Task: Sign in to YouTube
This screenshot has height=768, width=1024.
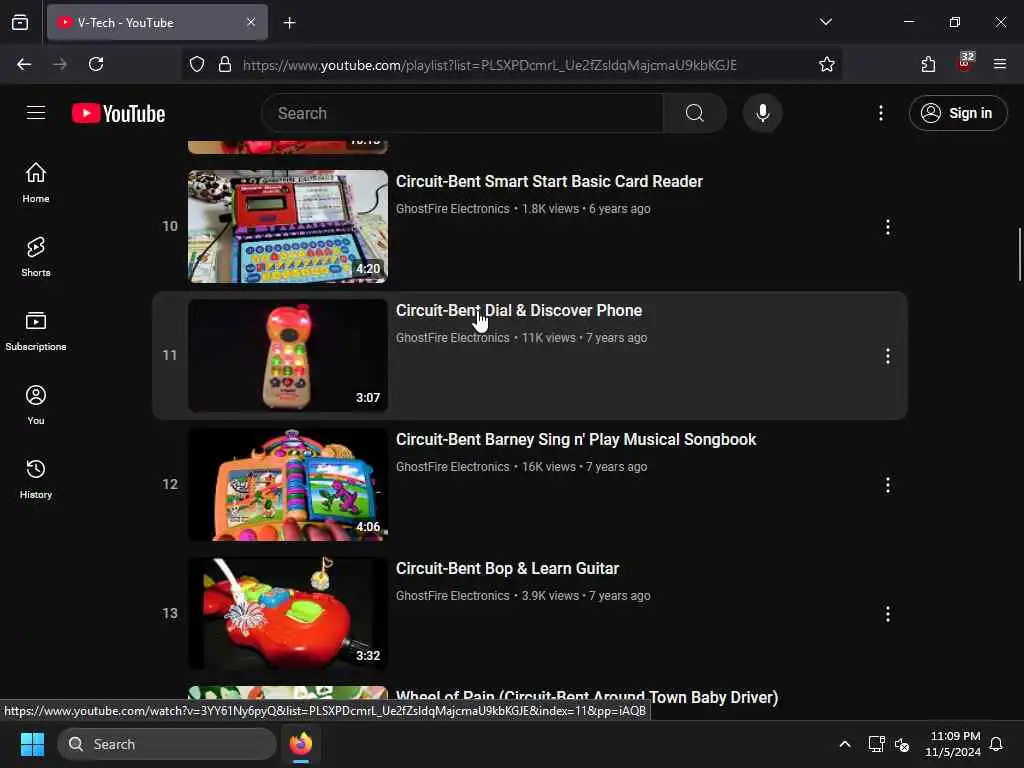Action: click(957, 113)
